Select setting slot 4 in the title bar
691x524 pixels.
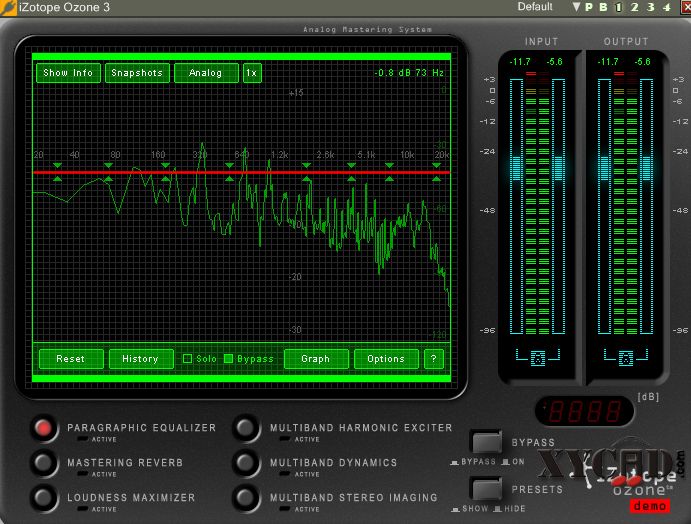coord(667,7)
